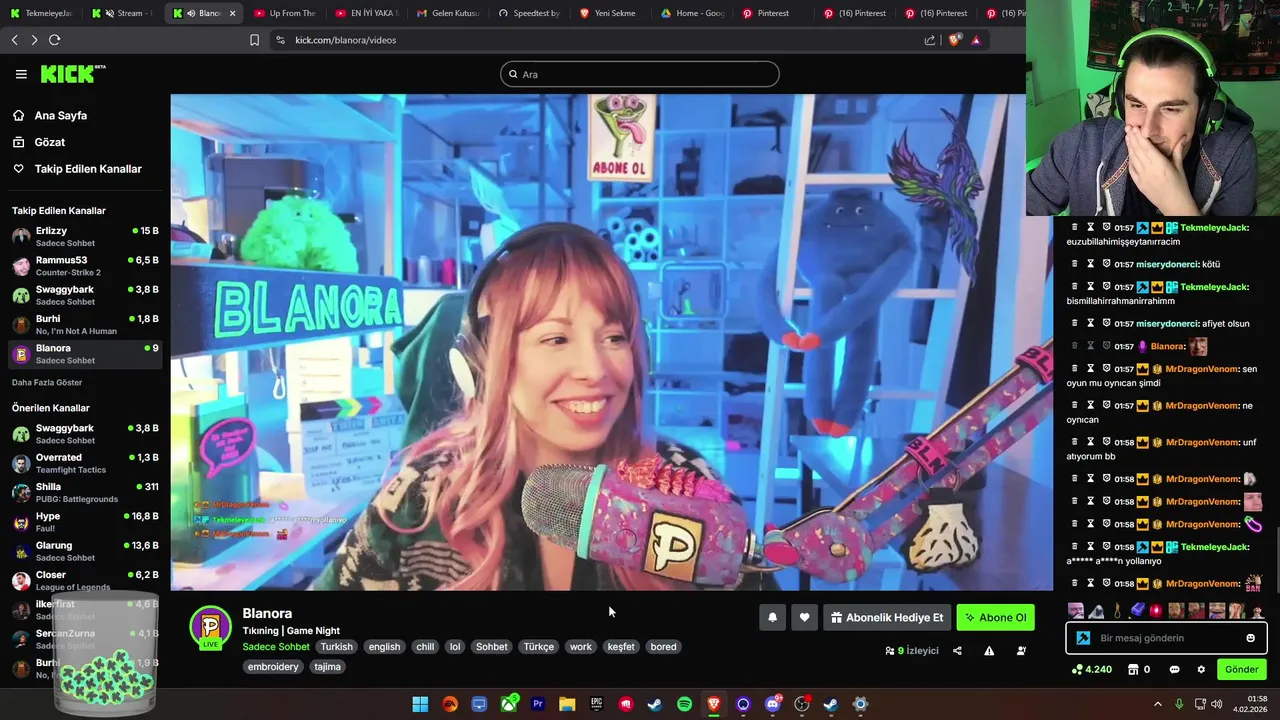Switch to the Gelen Kutusu tab
This screenshot has width=1280, height=720.
pos(447,13)
